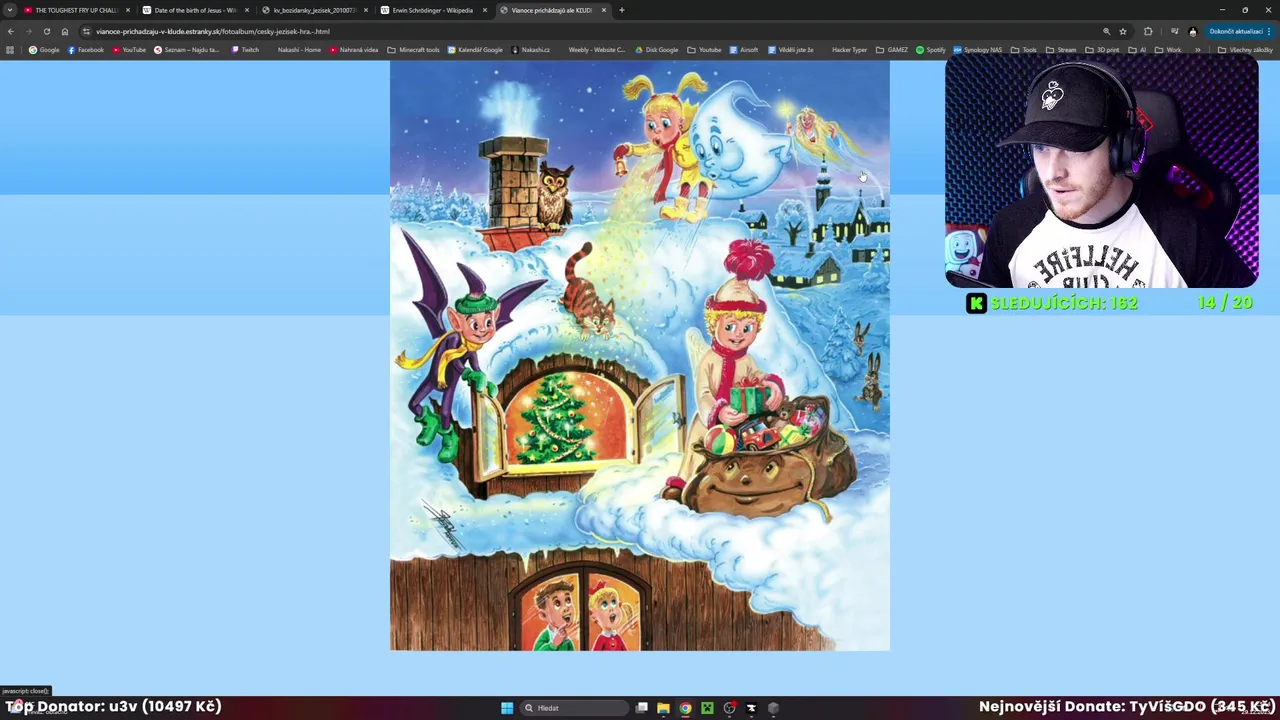The height and width of the screenshot is (720, 1280).
Task: Switch to THE TOUGHEST FRY UP CHALL tab
Action: (76, 10)
